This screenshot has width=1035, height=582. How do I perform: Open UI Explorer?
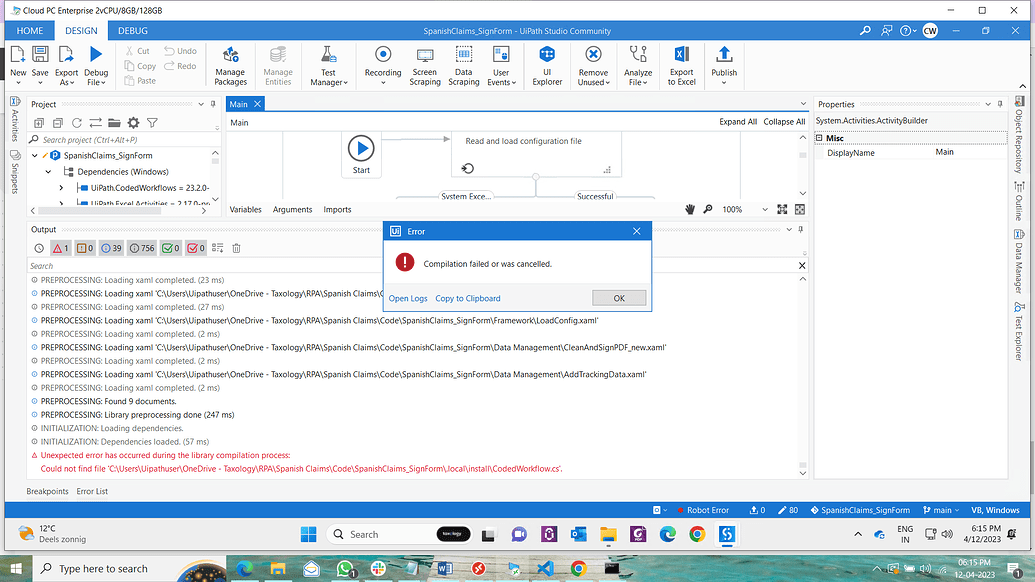pyautogui.click(x=546, y=65)
